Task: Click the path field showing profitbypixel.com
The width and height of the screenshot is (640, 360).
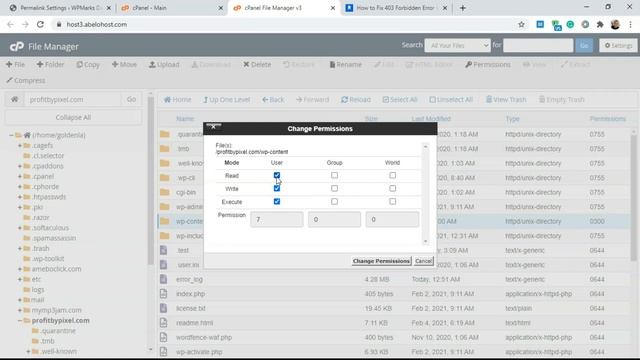Action: click(x=73, y=99)
